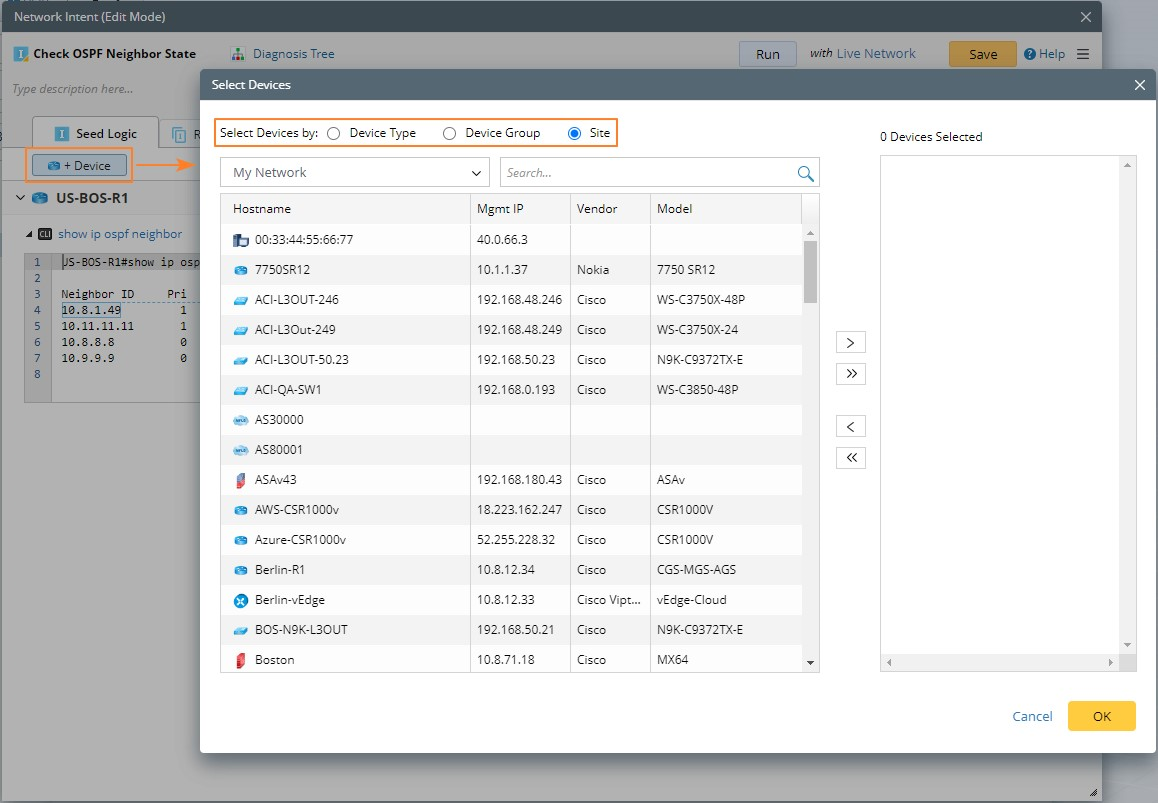
Task: Click the device Search input field
Action: tap(645, 173)
